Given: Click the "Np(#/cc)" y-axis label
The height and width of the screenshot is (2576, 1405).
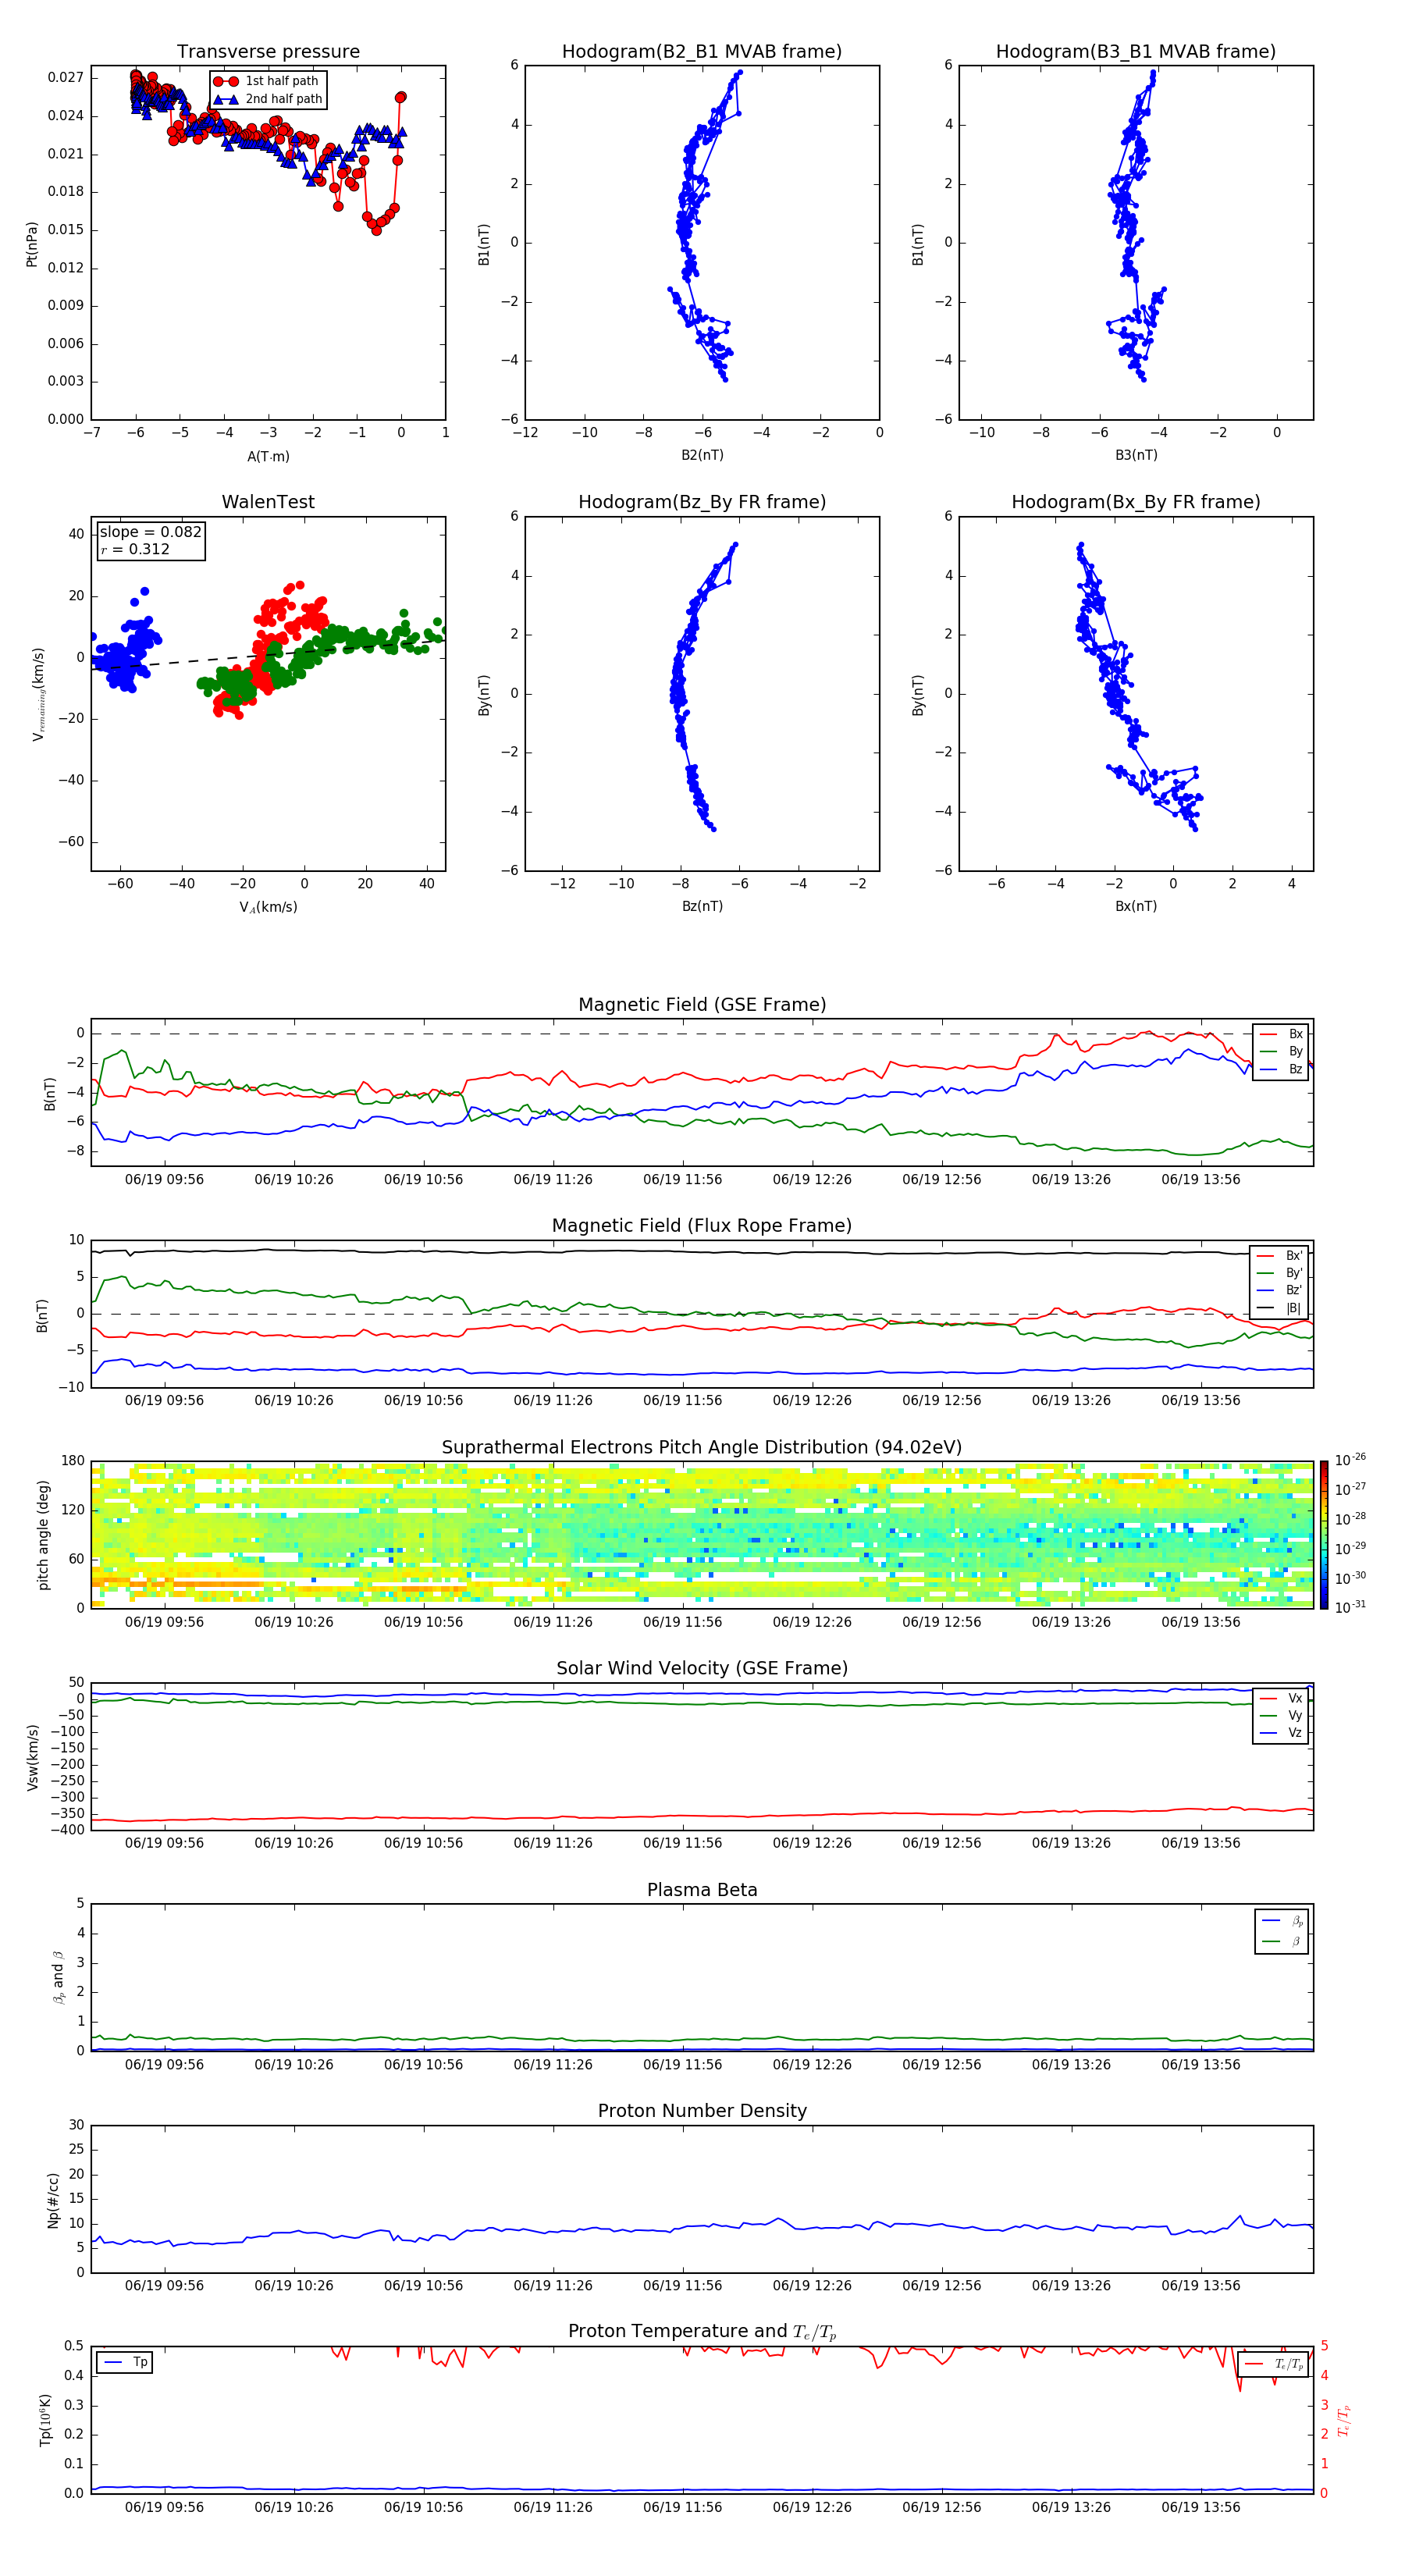Looking at the screenshot, I should 53,2200.
